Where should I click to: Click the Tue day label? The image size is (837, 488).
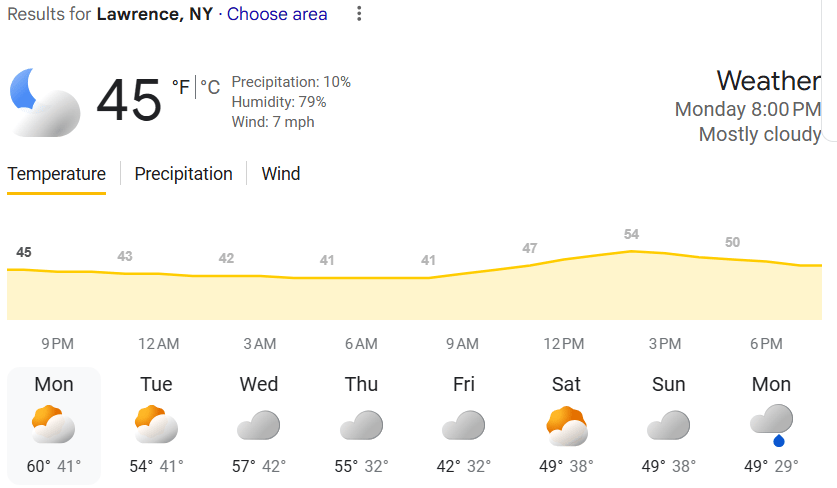tap(156, 384)
